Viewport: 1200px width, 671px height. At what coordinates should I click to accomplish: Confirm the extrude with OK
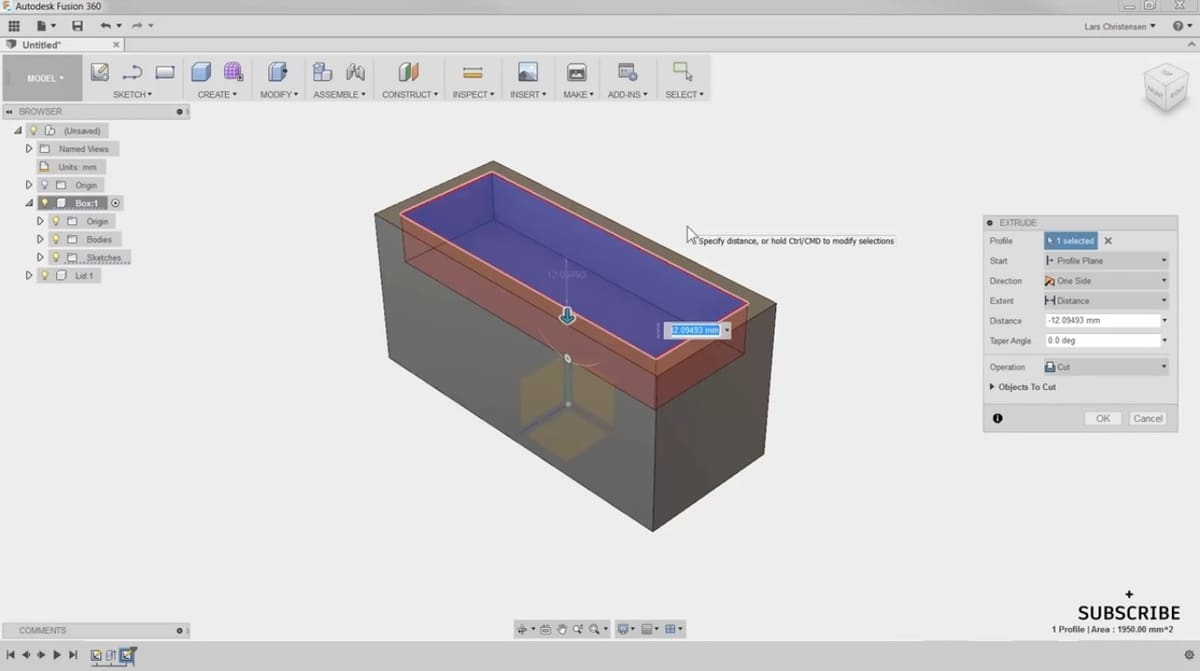(x=1103, y=418)
